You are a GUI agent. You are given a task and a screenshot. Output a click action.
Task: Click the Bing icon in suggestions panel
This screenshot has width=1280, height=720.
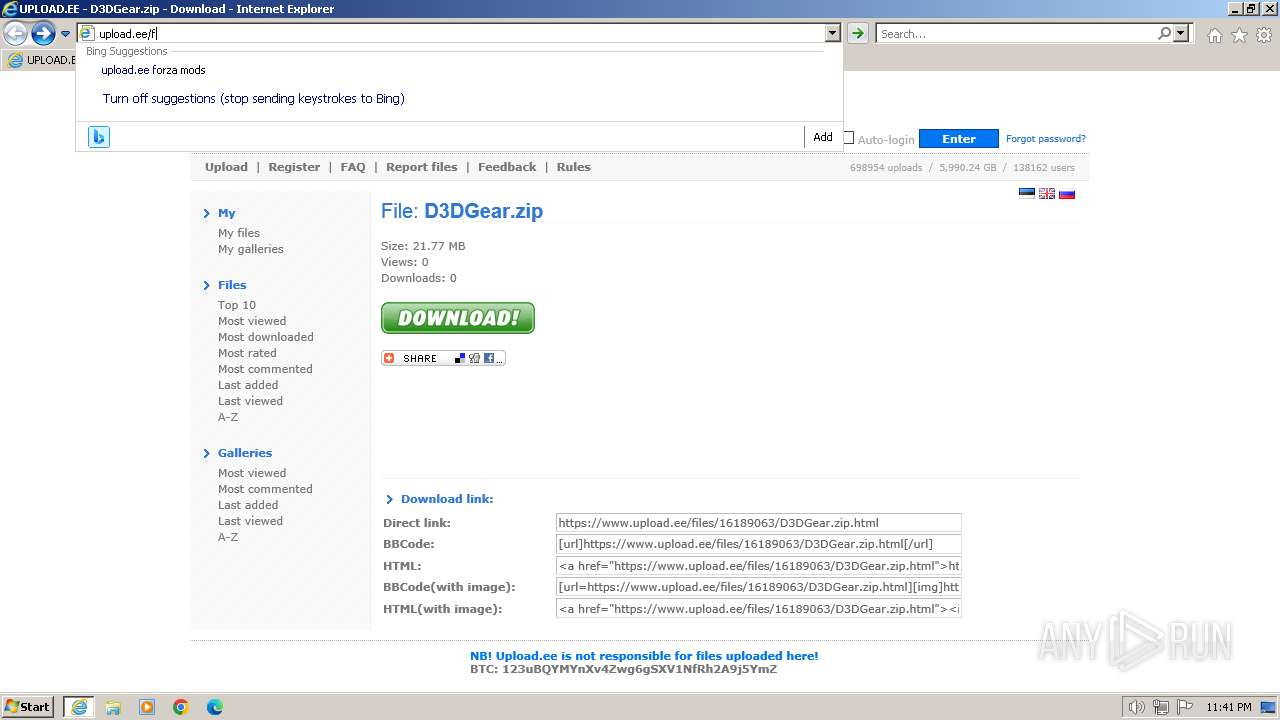pos(98,137)
